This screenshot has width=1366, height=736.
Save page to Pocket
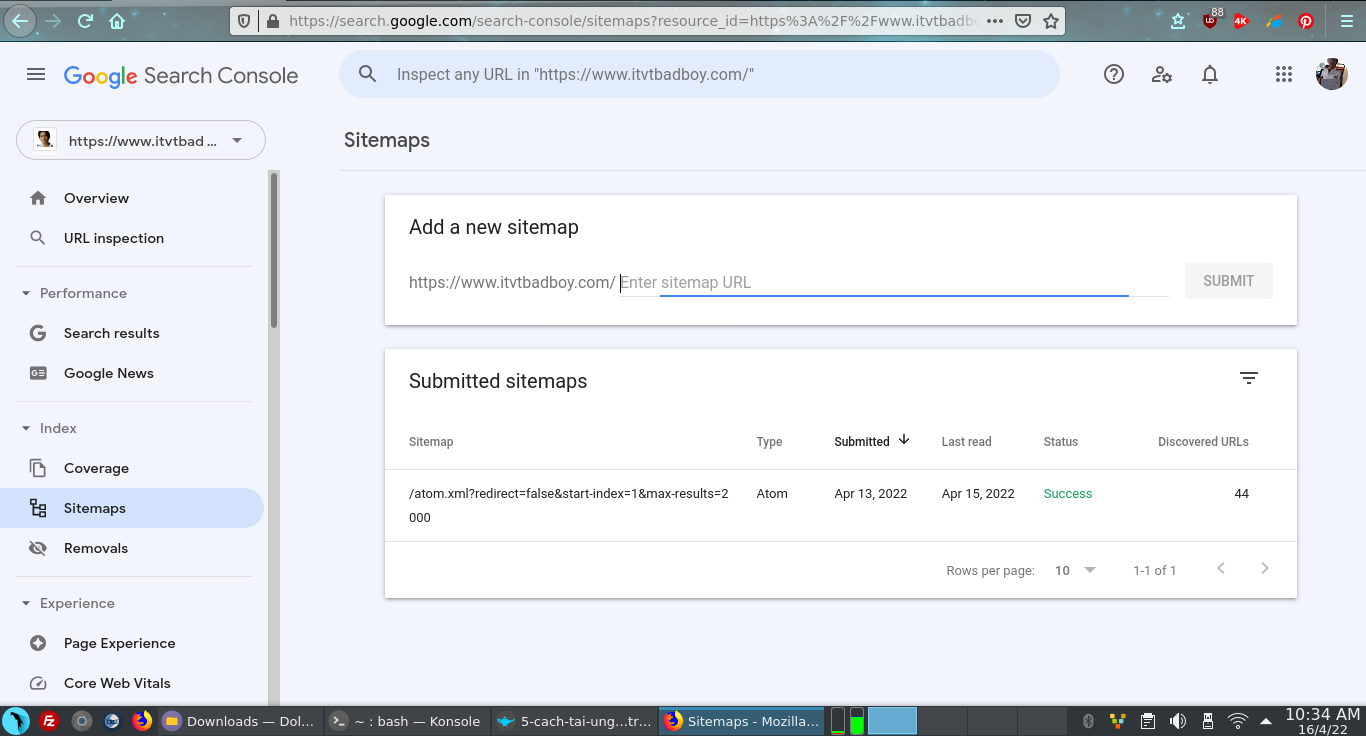click(1023, 20)
